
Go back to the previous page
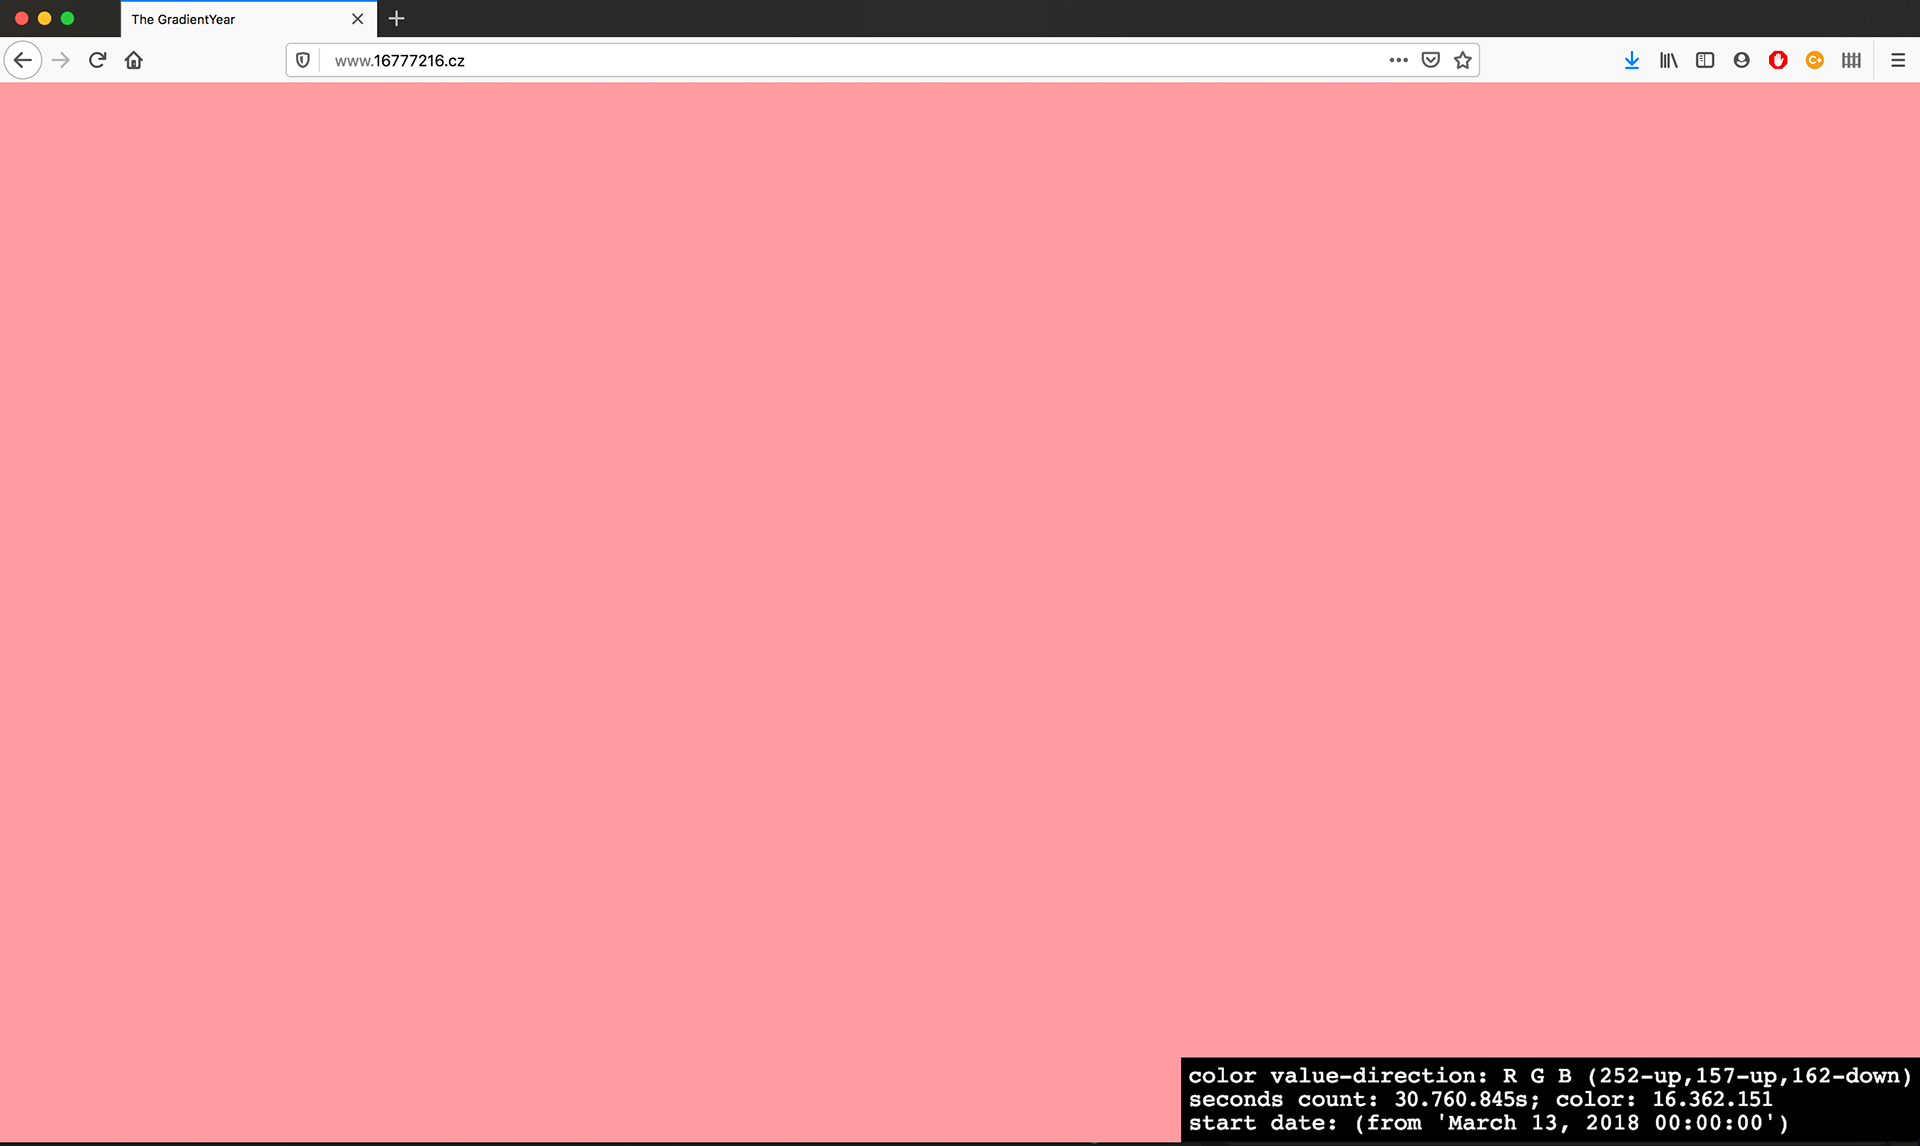[x=23, y=60]
